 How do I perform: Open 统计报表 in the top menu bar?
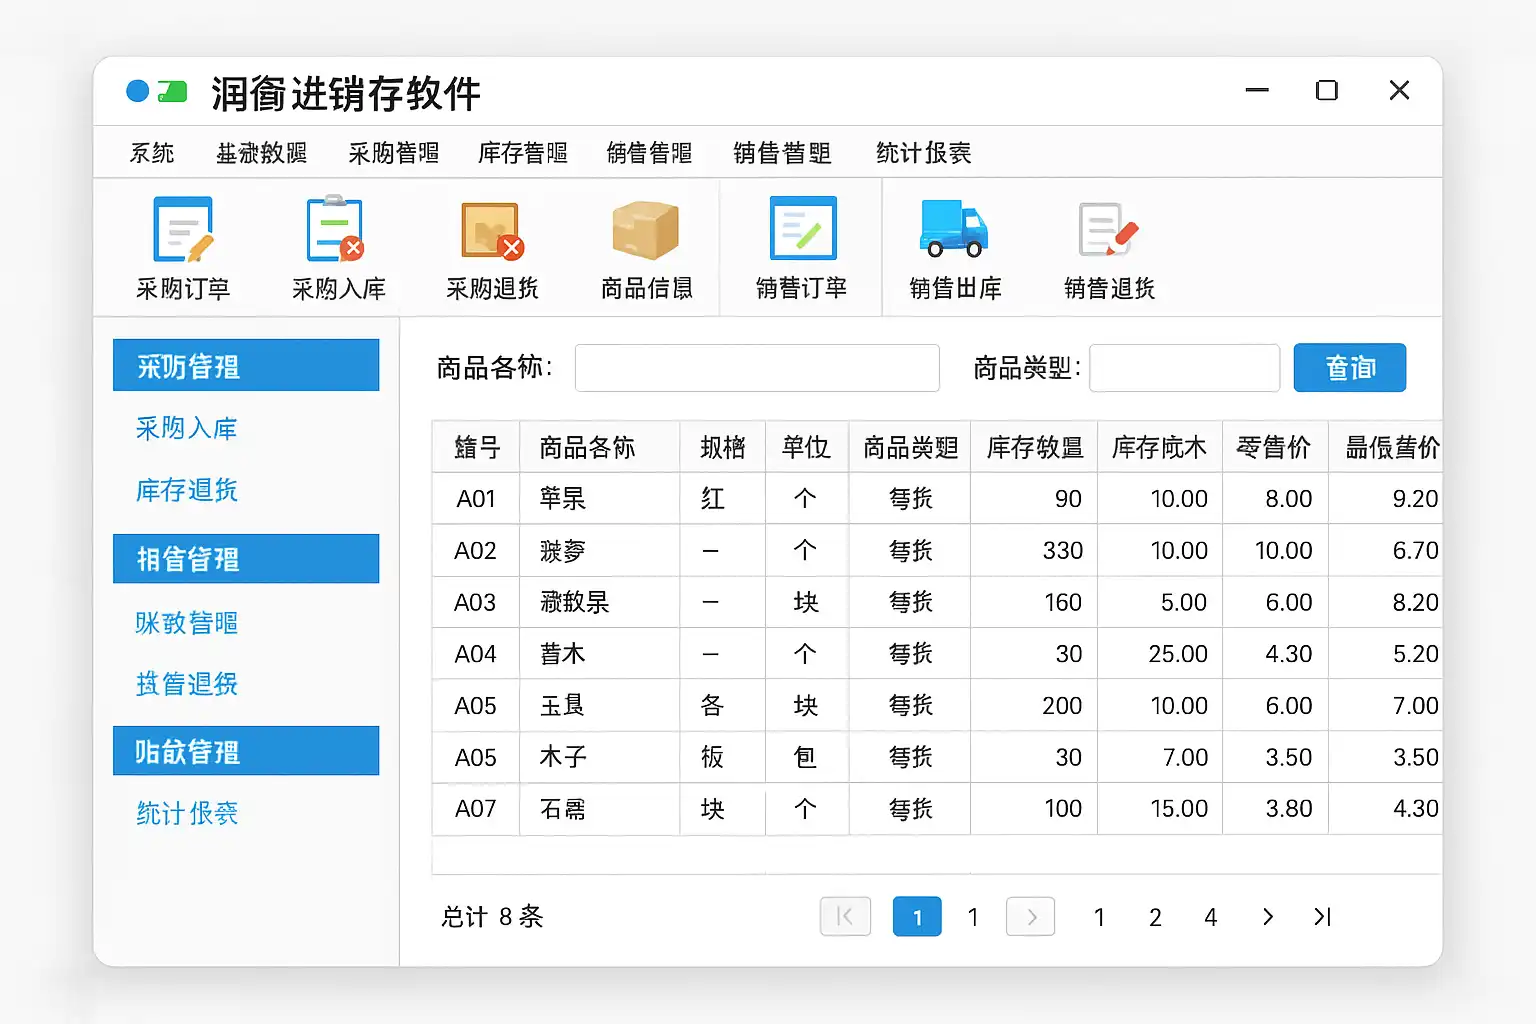click(923, 153)
